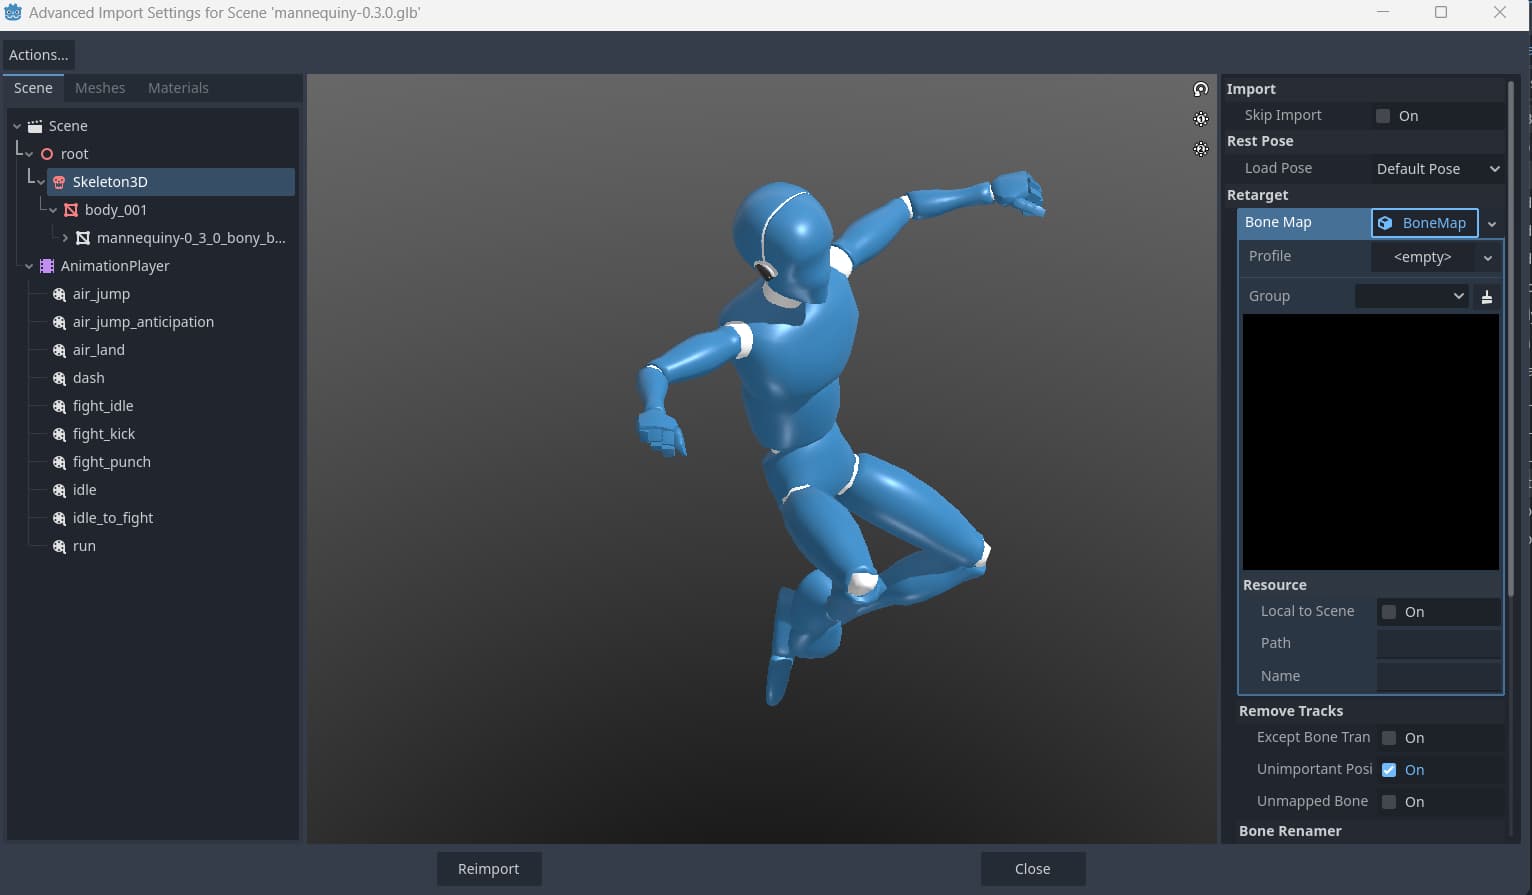The width and height of the screenshot is (1532, 895).
Task: Toggle the second light icon in viewport
Action: coord(1201,149)
